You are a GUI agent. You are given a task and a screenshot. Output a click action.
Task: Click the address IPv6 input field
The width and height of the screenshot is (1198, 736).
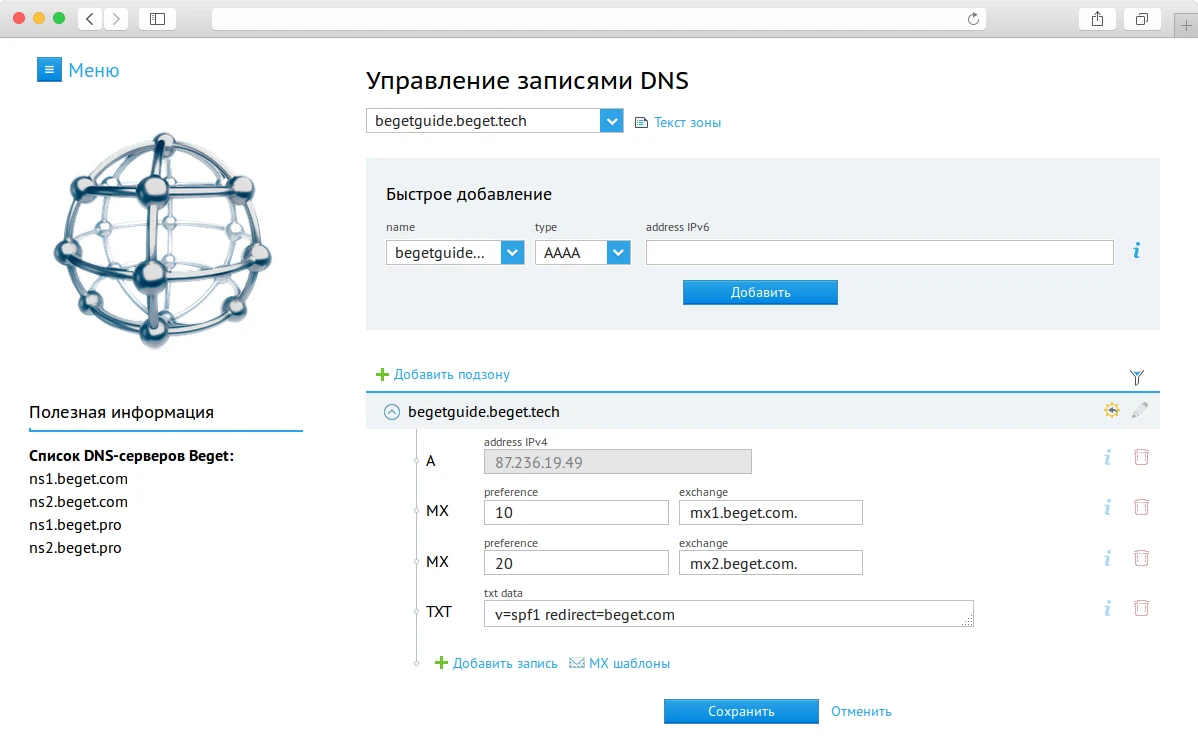coord(878,252)
